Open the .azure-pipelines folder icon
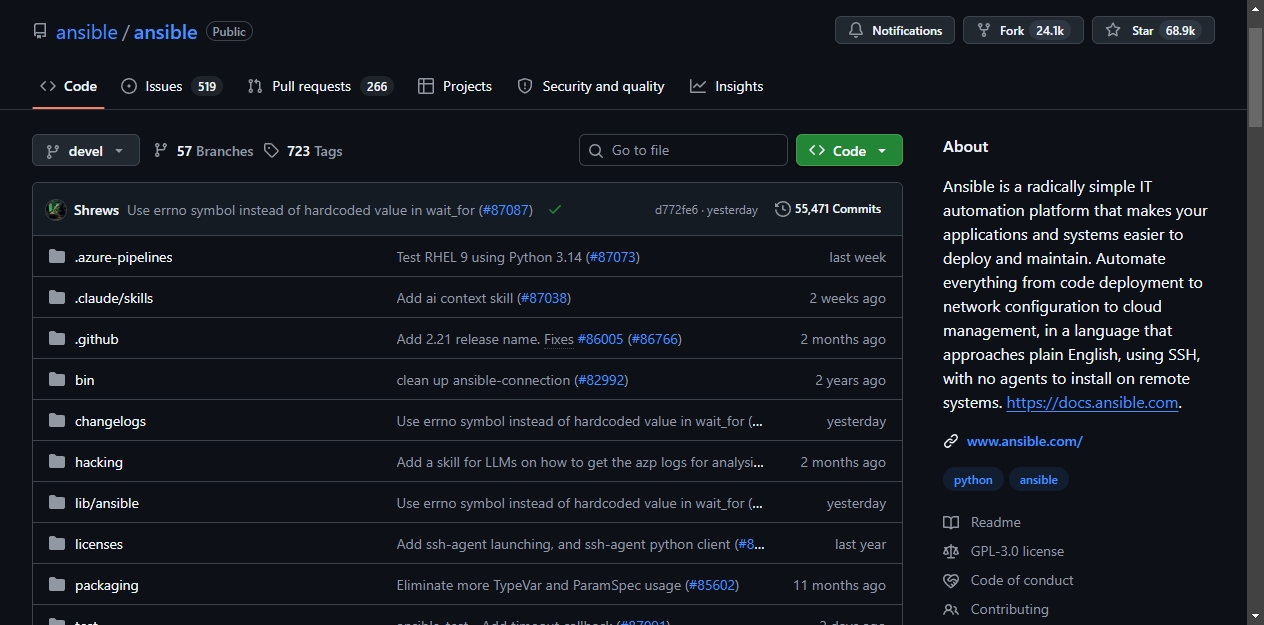The width and height of the screenshot is (1264, 625). pos(57,257)
